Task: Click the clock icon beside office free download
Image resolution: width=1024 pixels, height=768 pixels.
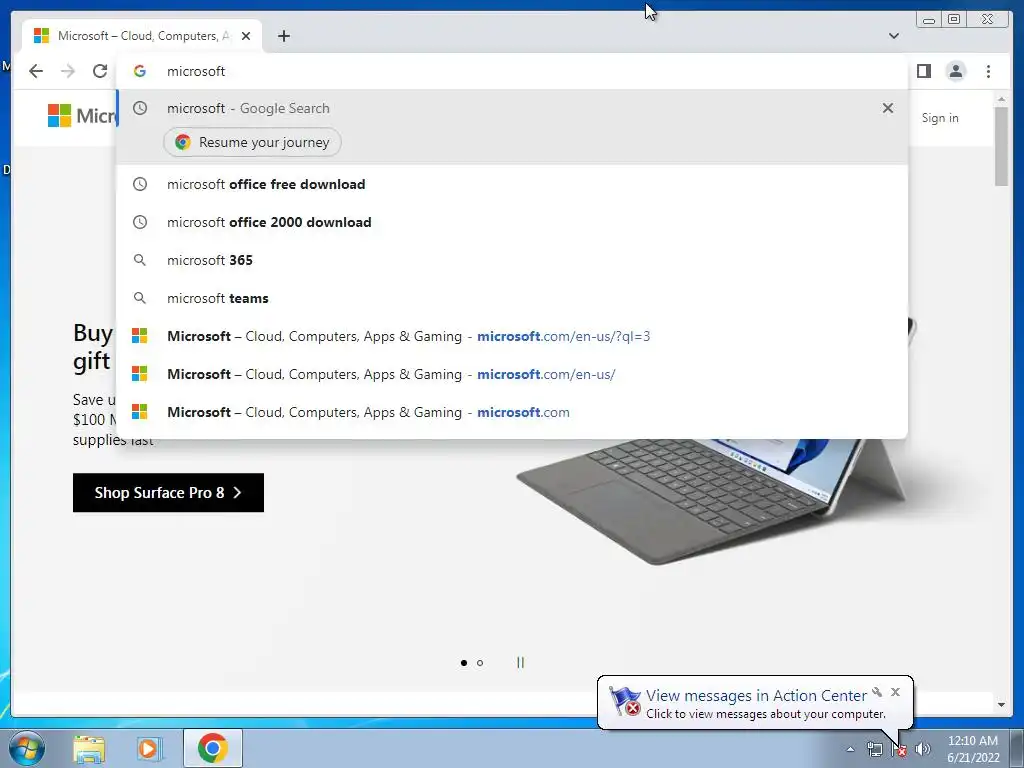Action: coord(140,184)
